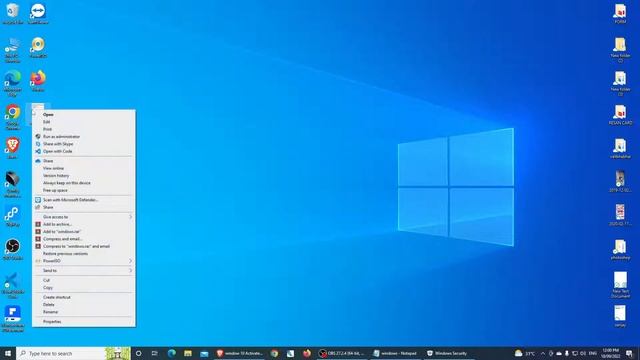Switch to Brave taskbar window
Image resolution: width=640 pixels, height=360 pixels.
240,353
